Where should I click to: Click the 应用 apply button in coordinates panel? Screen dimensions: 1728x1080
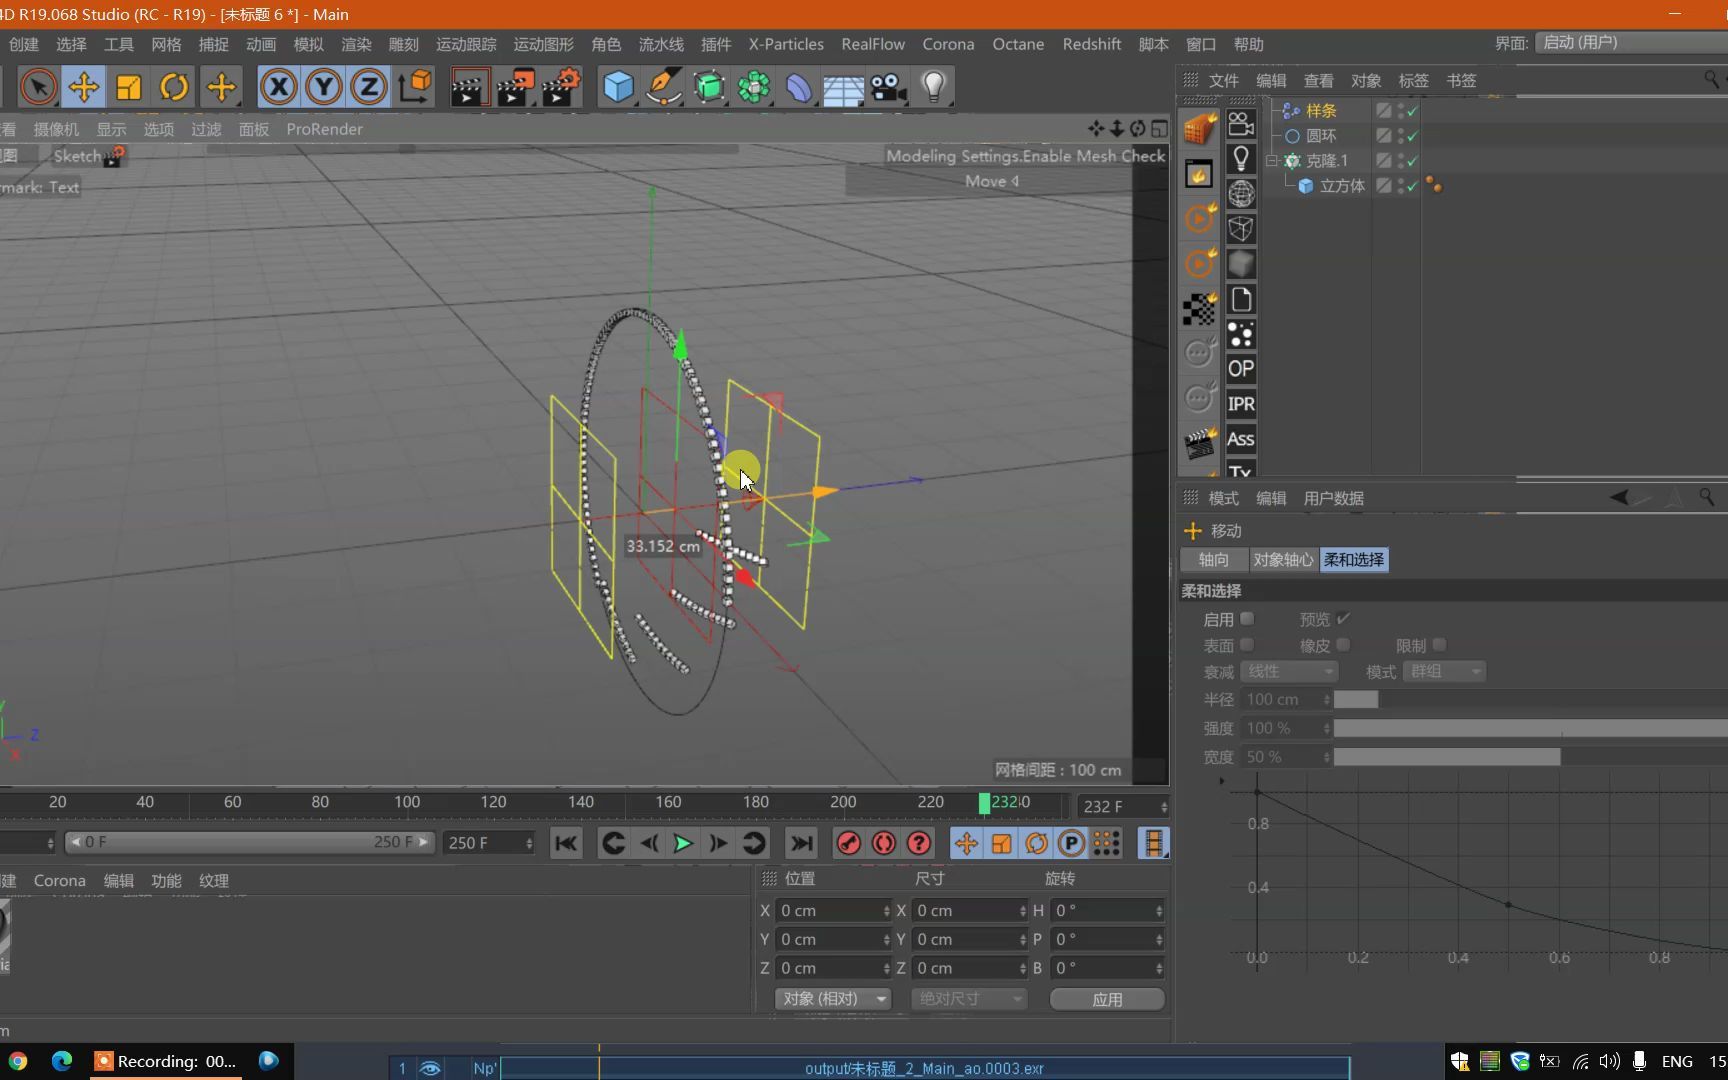[1106, 999]
